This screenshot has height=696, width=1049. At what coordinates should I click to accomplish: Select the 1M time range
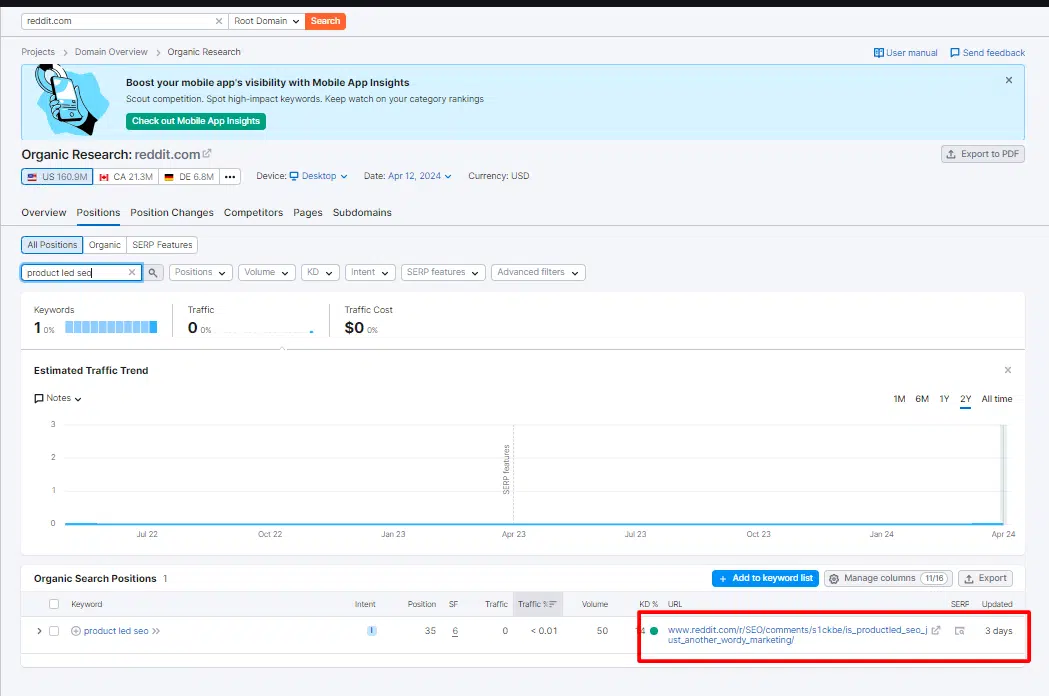(x=899, y=399)
